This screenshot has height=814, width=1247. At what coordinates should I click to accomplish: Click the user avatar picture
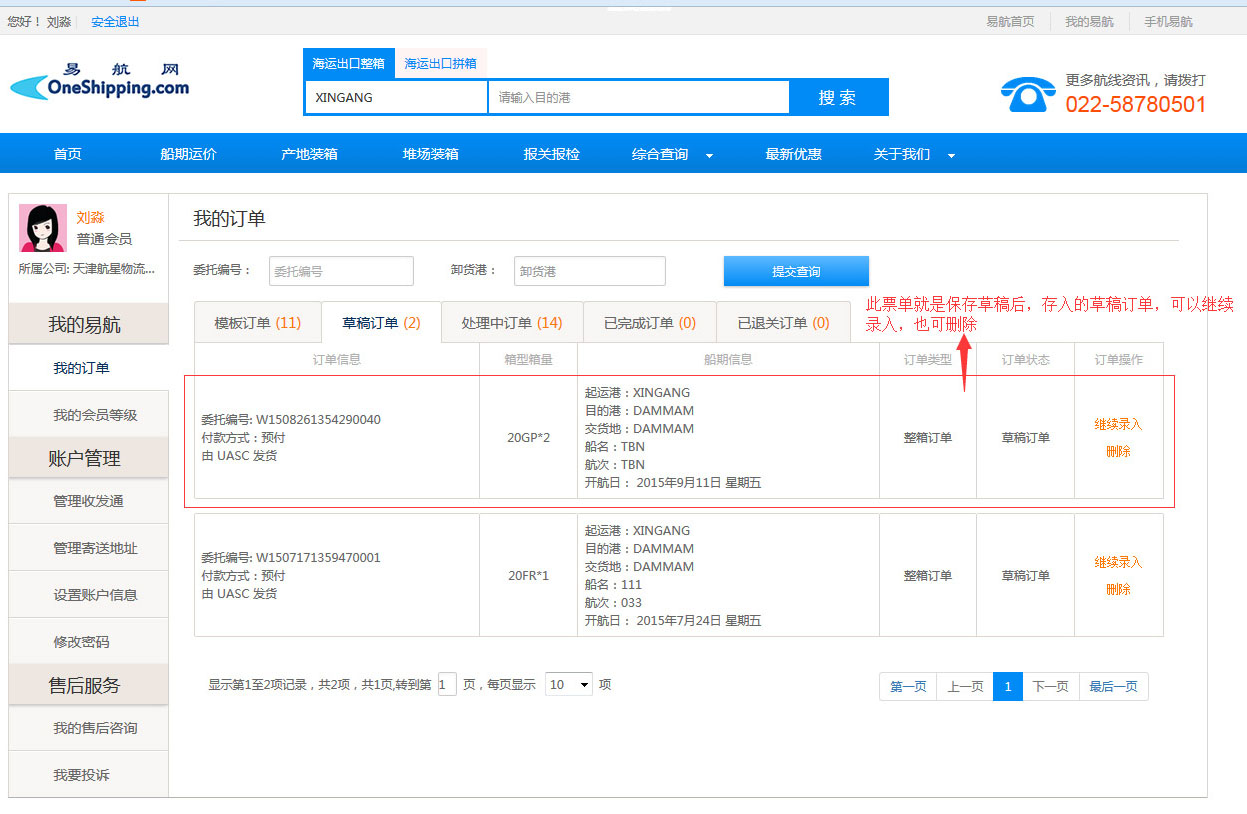[x=43, y=228]
